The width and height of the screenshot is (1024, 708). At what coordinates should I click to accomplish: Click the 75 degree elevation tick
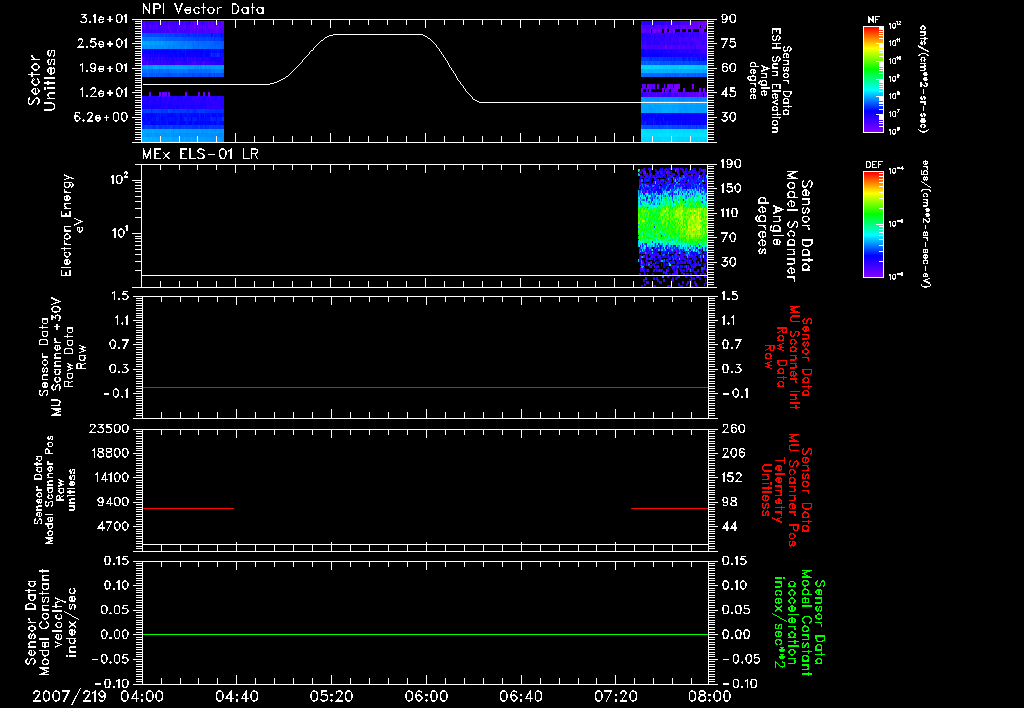click(x=729, y=43)
